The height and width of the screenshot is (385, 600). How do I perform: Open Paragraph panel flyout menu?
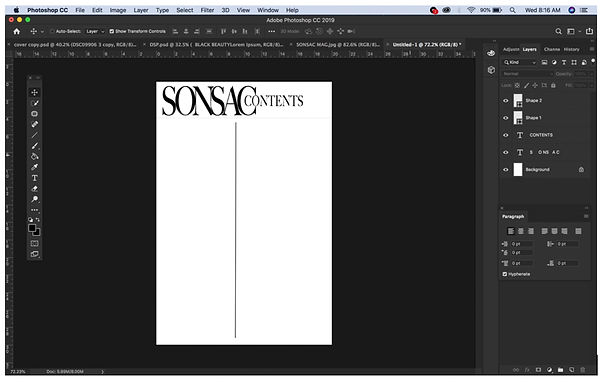[x=586, y=216]
